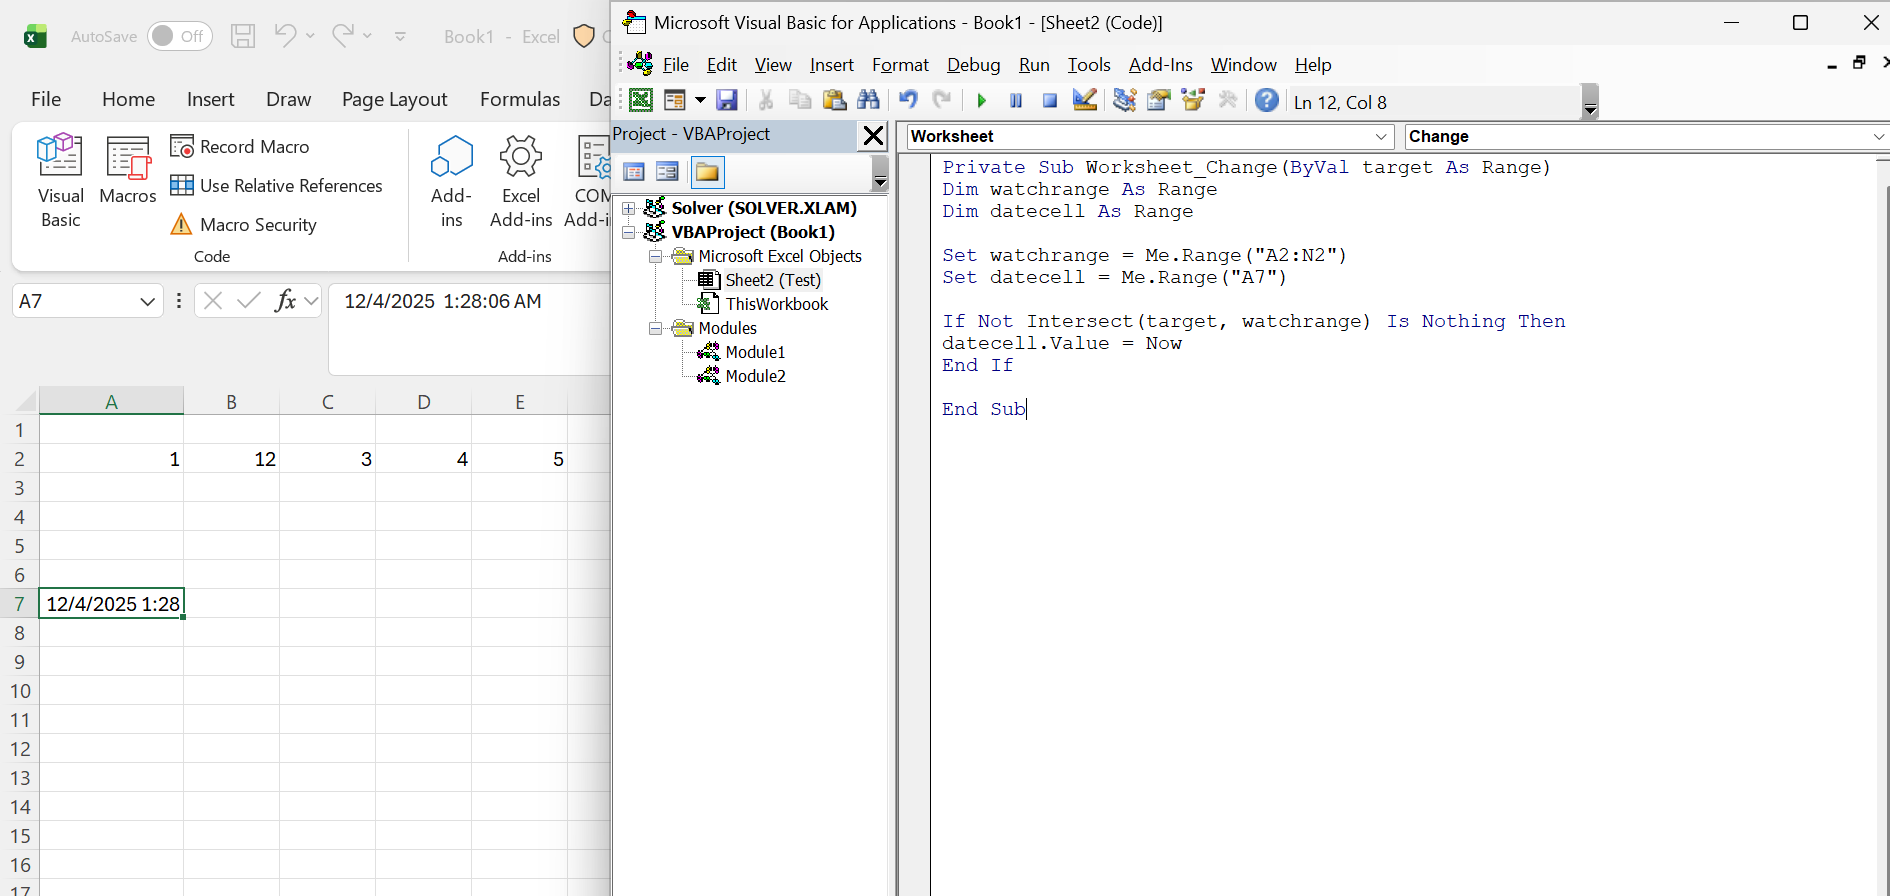Click the VBA Help question mark icon
This screenshot has width=1890, height=896.
point(1266,100)
